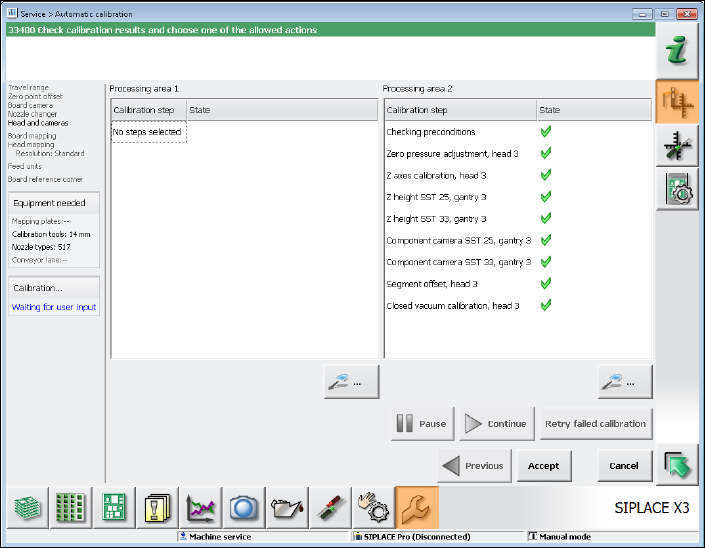705x548 pixels.
Task: Select 'Component camera SST 33, gantry 3' row
Action: coord(518,262)
